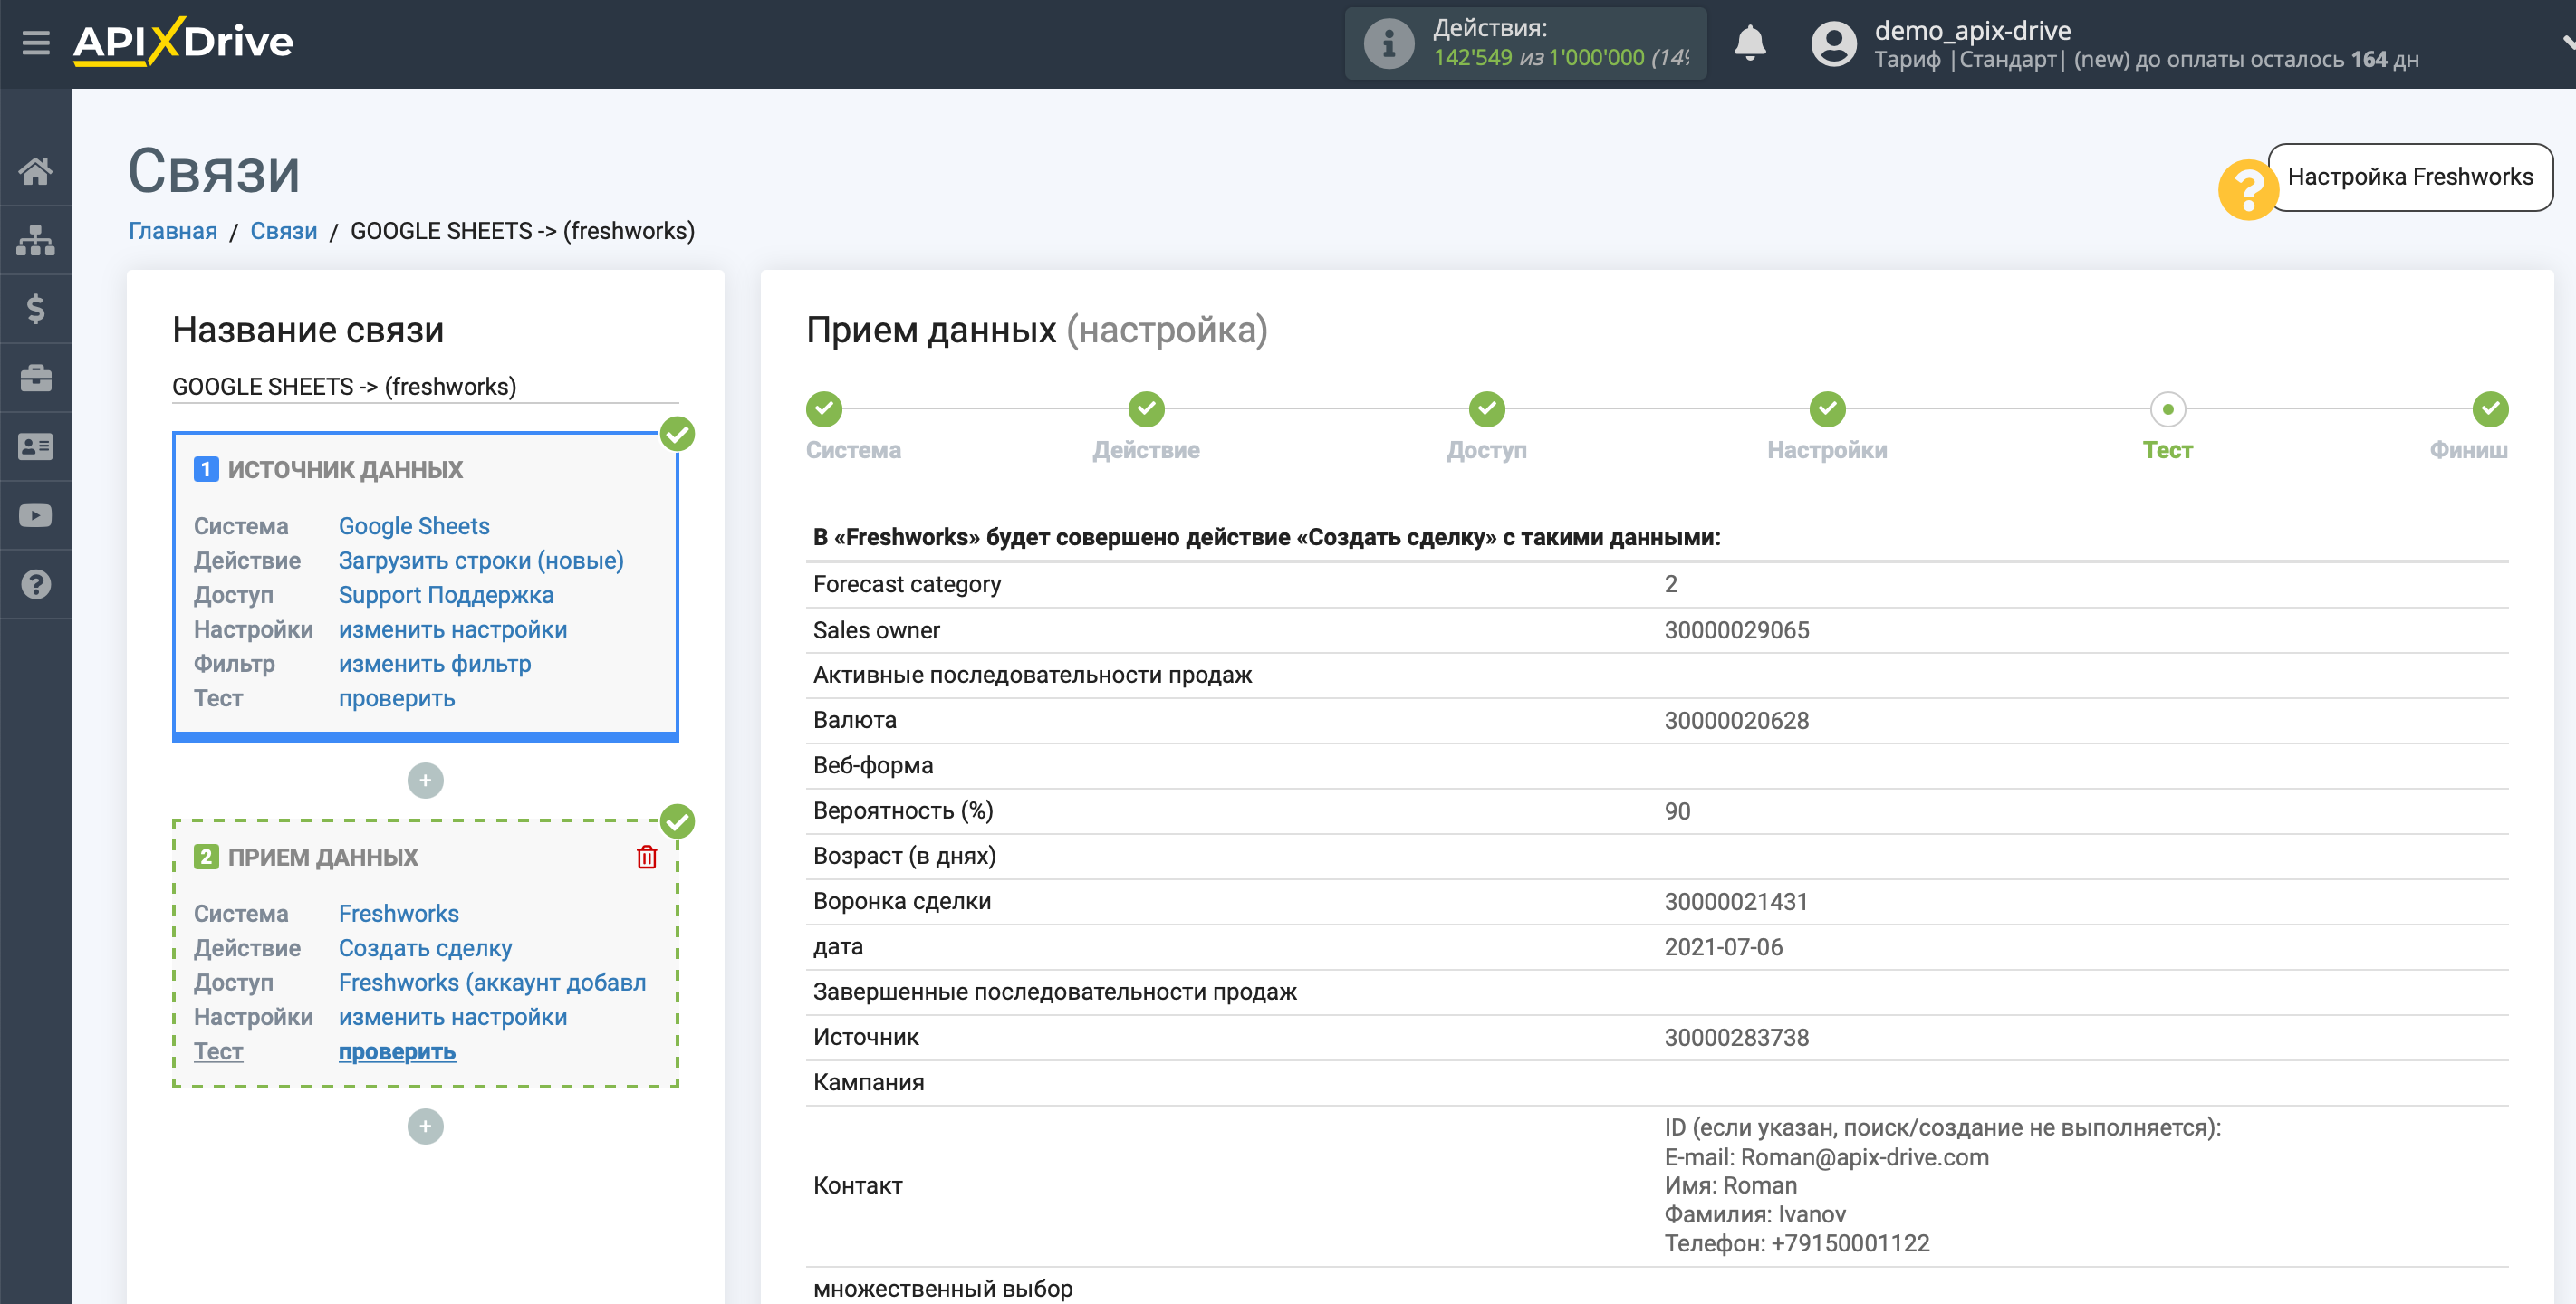This screenshot has width=2576, height=1304.
Task: Click source изменить настройки link
Action: [x=453, y=629]
